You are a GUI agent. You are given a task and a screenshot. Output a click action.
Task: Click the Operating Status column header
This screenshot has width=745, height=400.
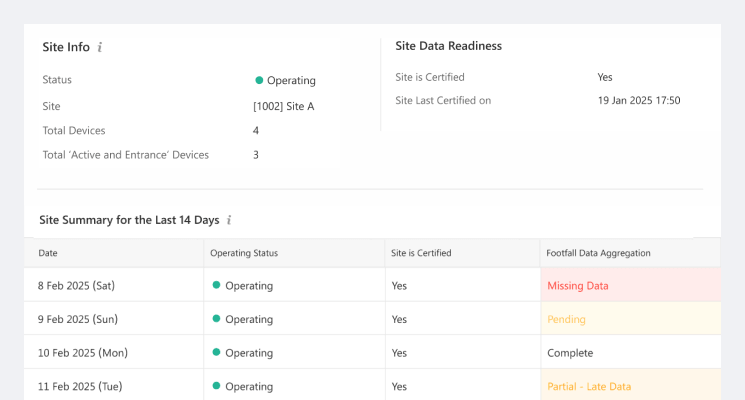244,253
